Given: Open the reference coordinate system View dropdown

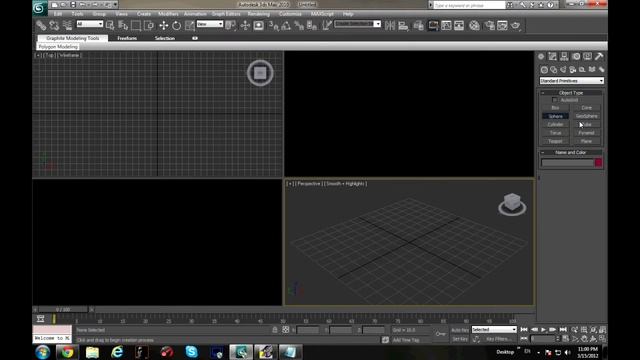Looking at the screenshot, I should pos(209,24).
